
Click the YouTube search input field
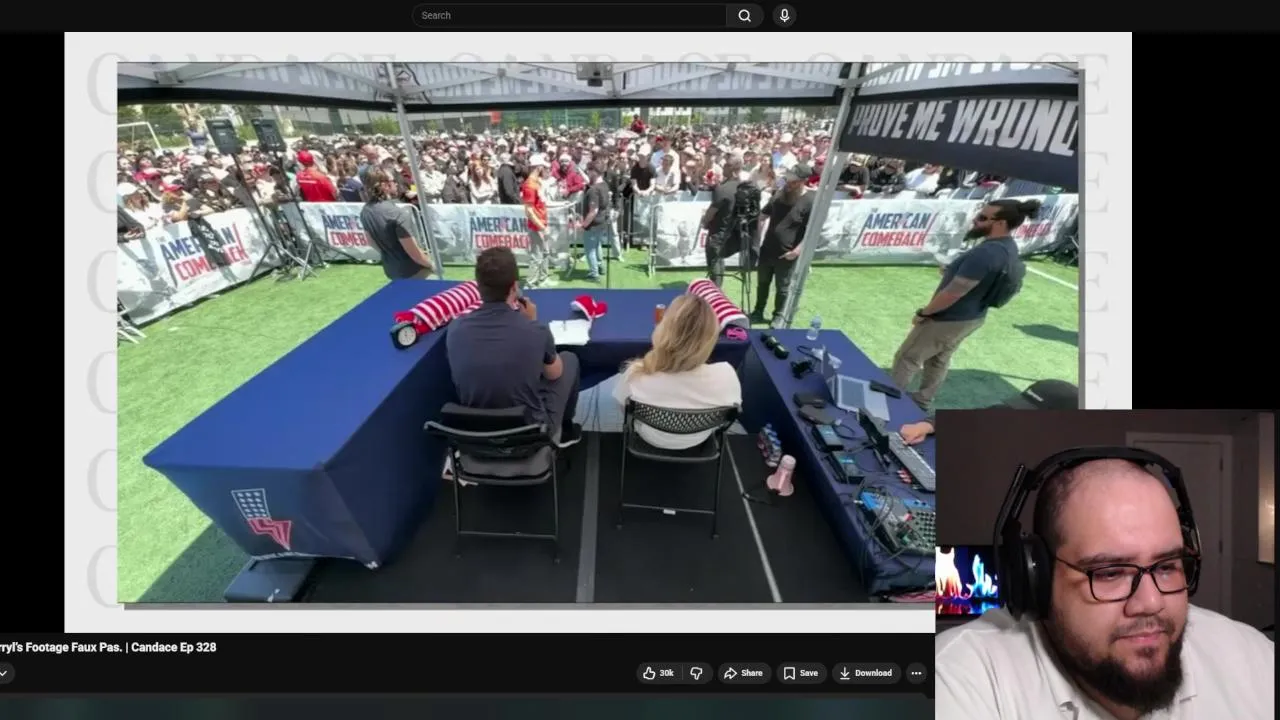point(568,15)
